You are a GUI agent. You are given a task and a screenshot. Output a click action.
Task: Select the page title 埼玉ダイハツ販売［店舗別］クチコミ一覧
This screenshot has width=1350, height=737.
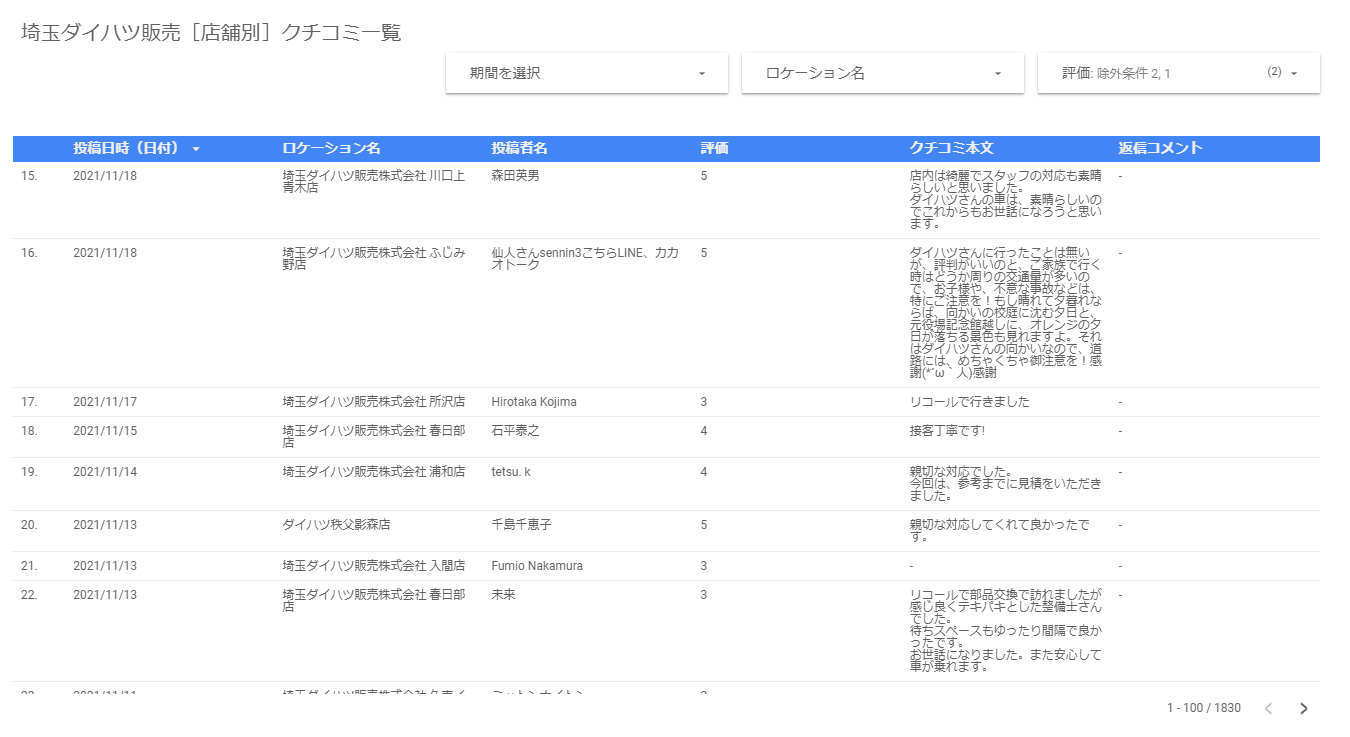coord(211,32)
